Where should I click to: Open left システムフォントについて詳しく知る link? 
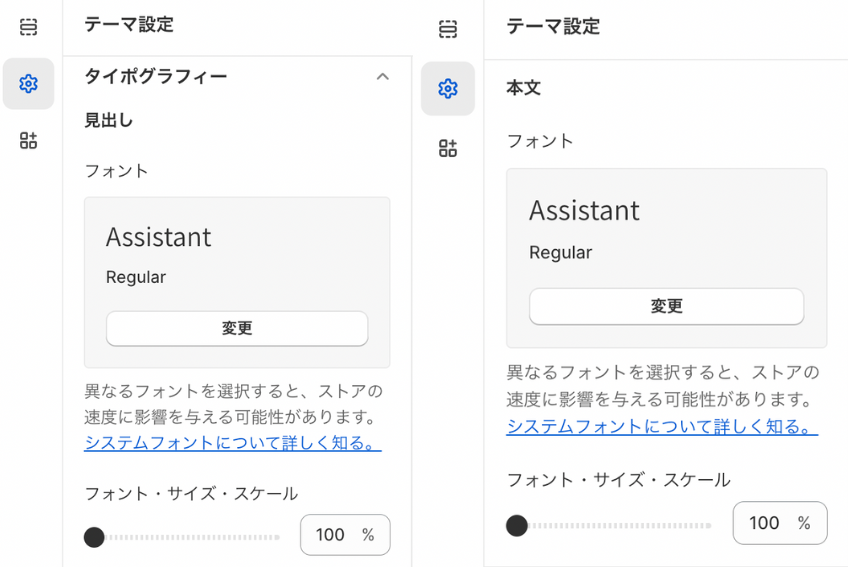pos(233,443)
